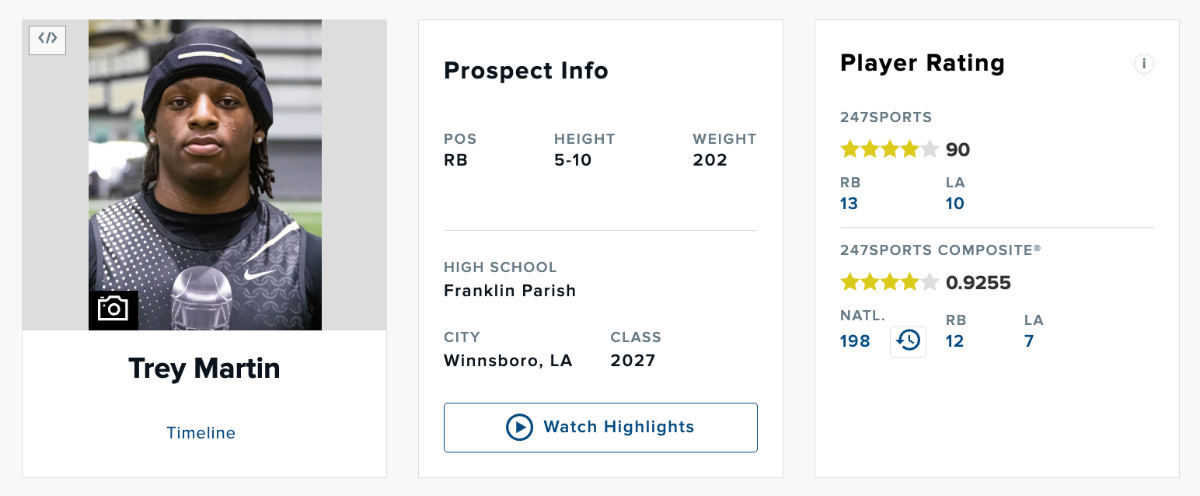Screen dimensions: 1200x496
Task: Click the composite RB rank 12
Action: pos(955,341)
